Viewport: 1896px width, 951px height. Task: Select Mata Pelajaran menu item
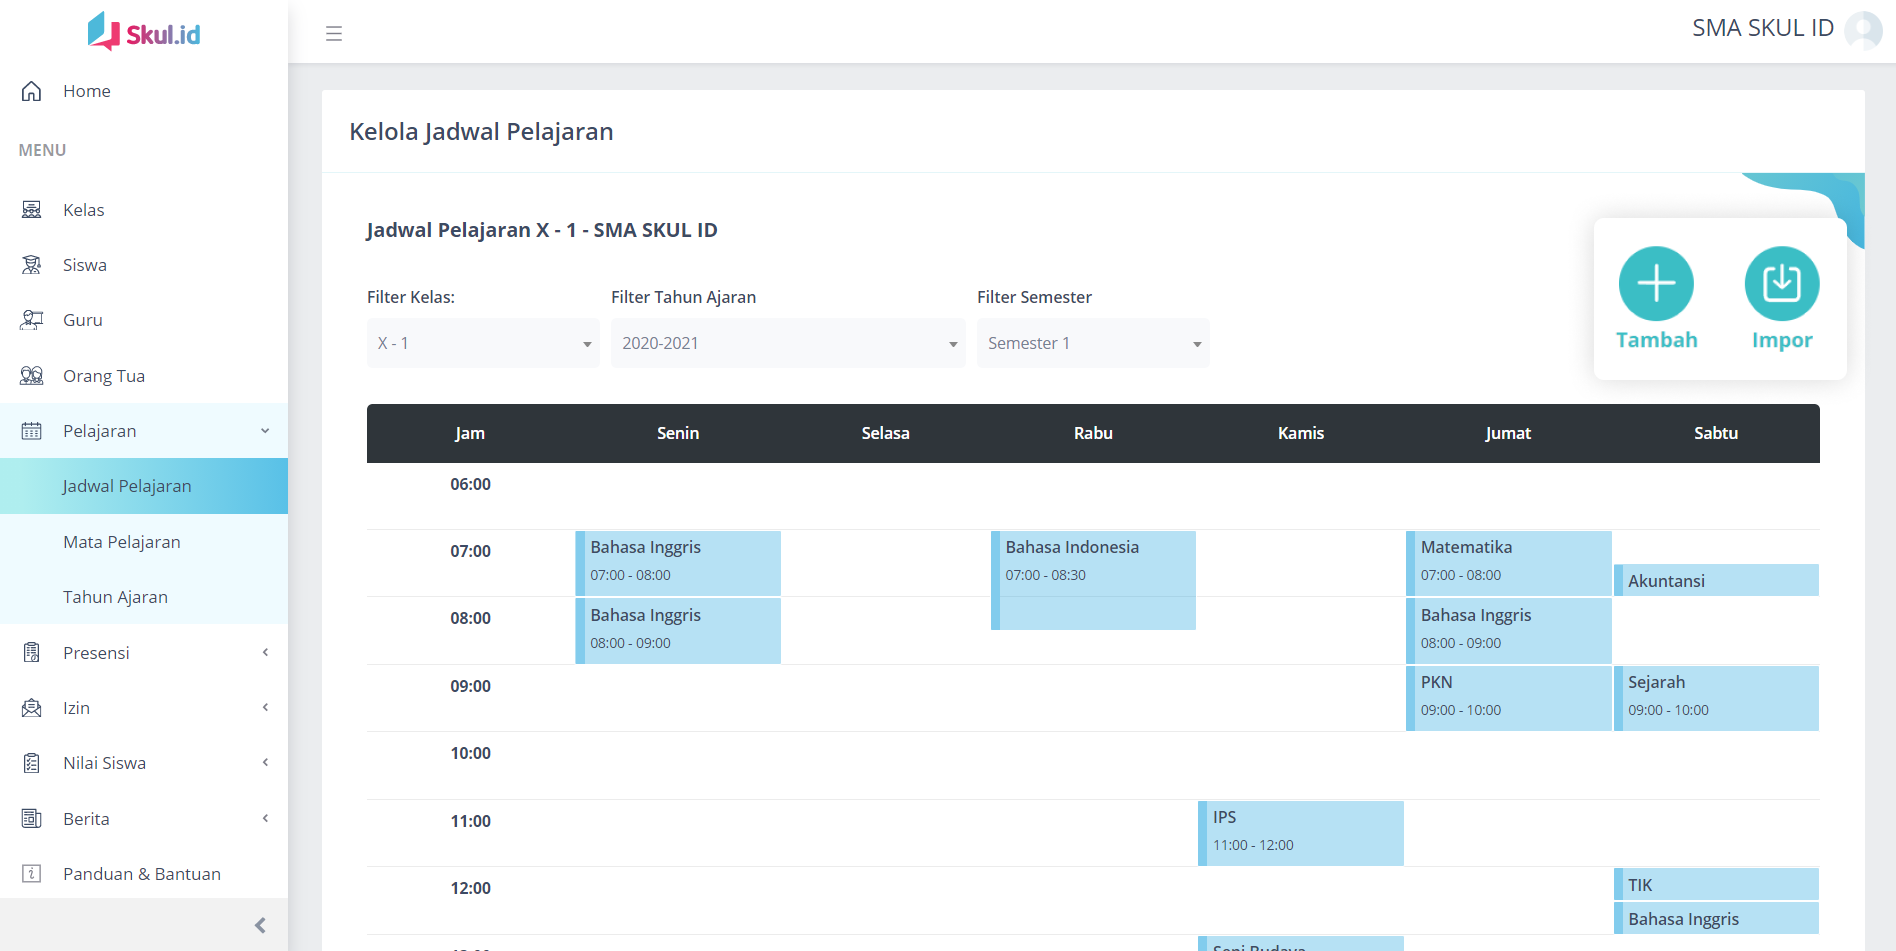tap(122, 542)
